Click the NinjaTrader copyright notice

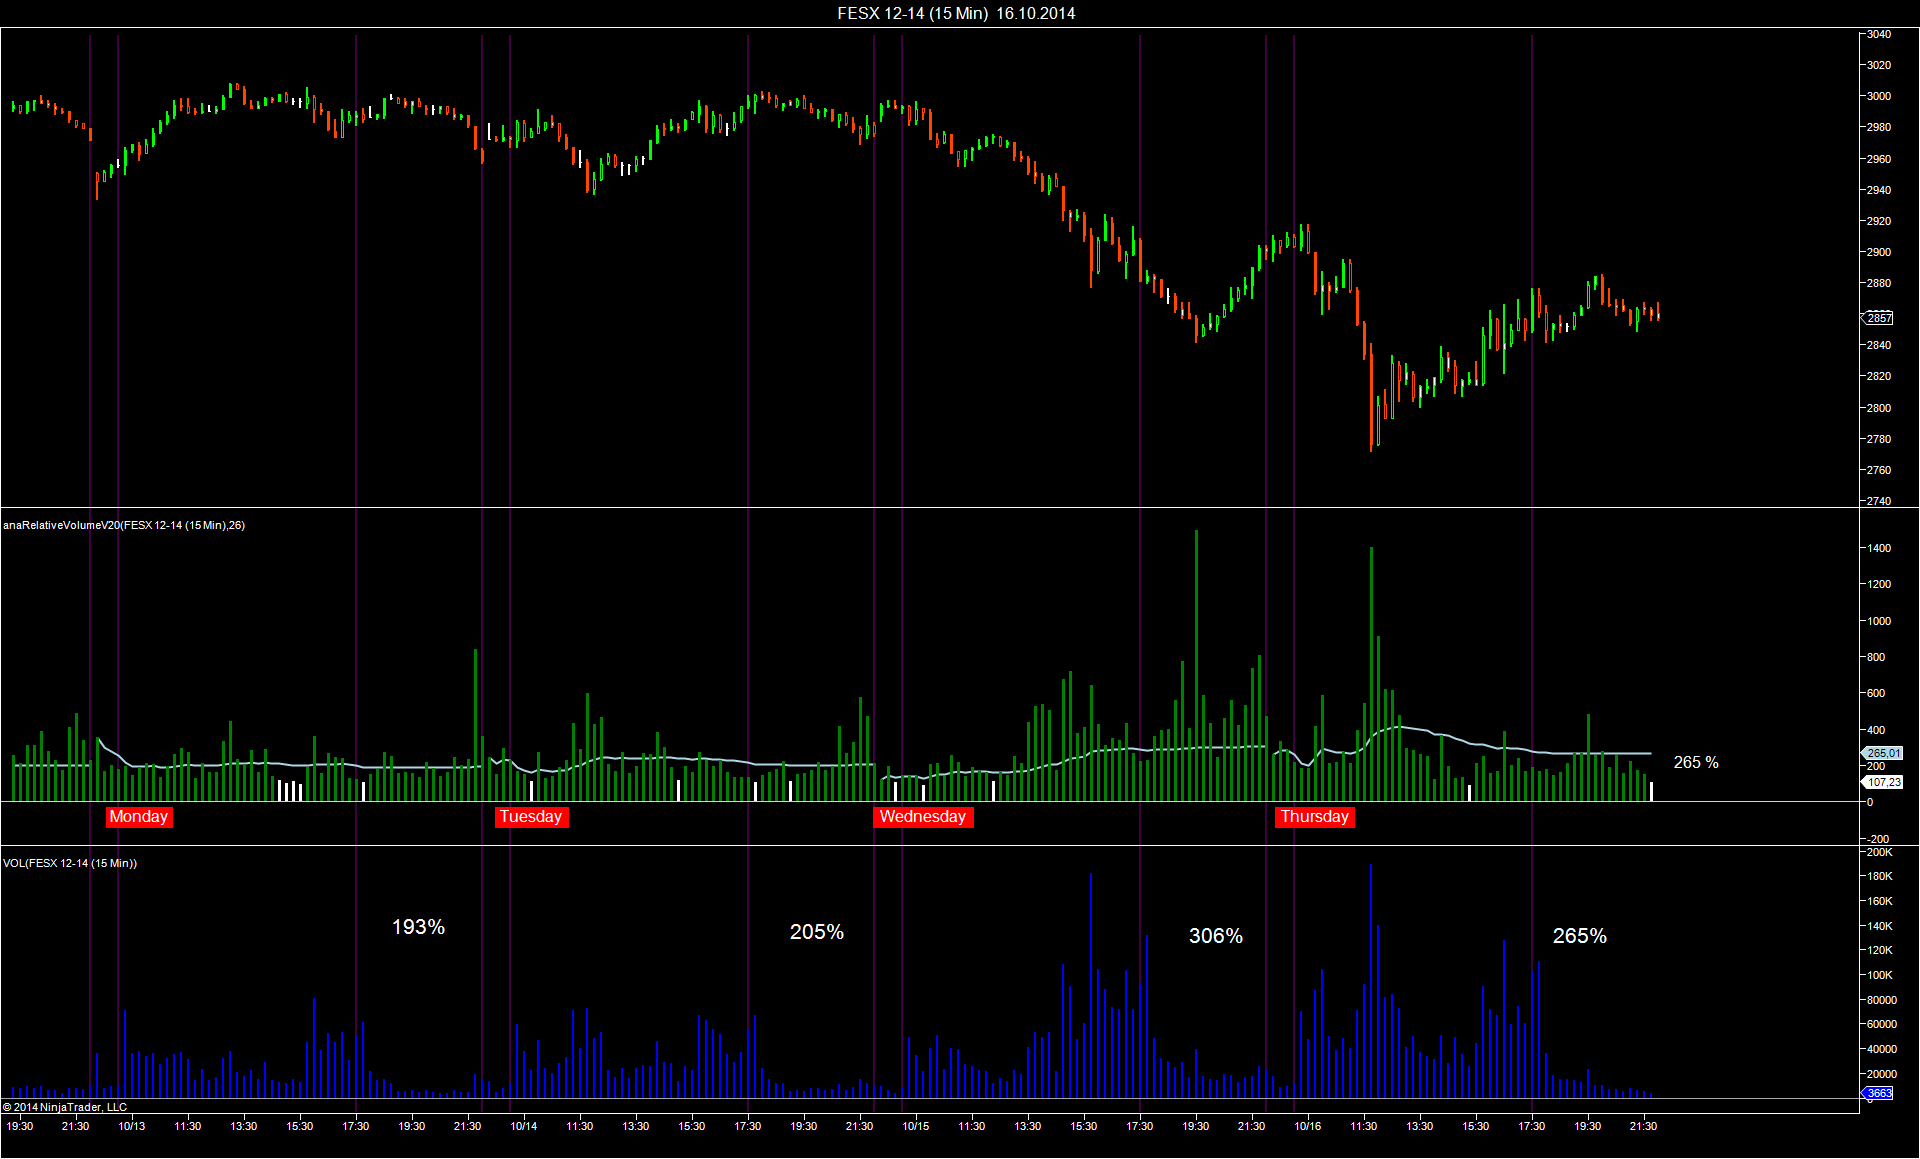[x=65, y=1107]
